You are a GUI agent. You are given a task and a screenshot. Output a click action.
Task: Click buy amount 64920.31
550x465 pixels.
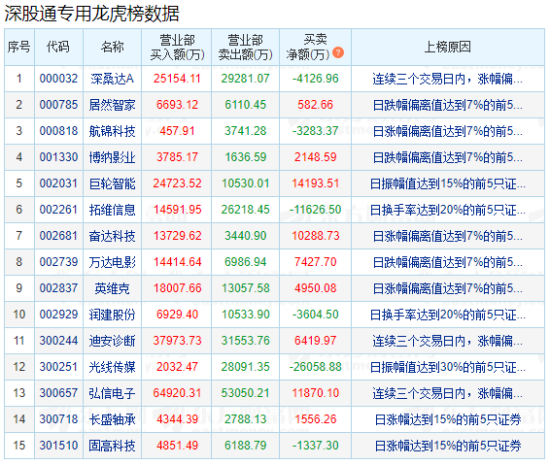pyautogui.click(x=177, y=393)
